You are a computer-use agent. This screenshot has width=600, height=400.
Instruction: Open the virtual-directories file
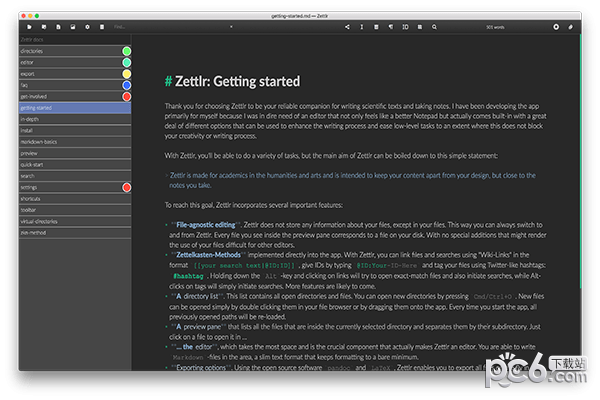click(75, 221)
